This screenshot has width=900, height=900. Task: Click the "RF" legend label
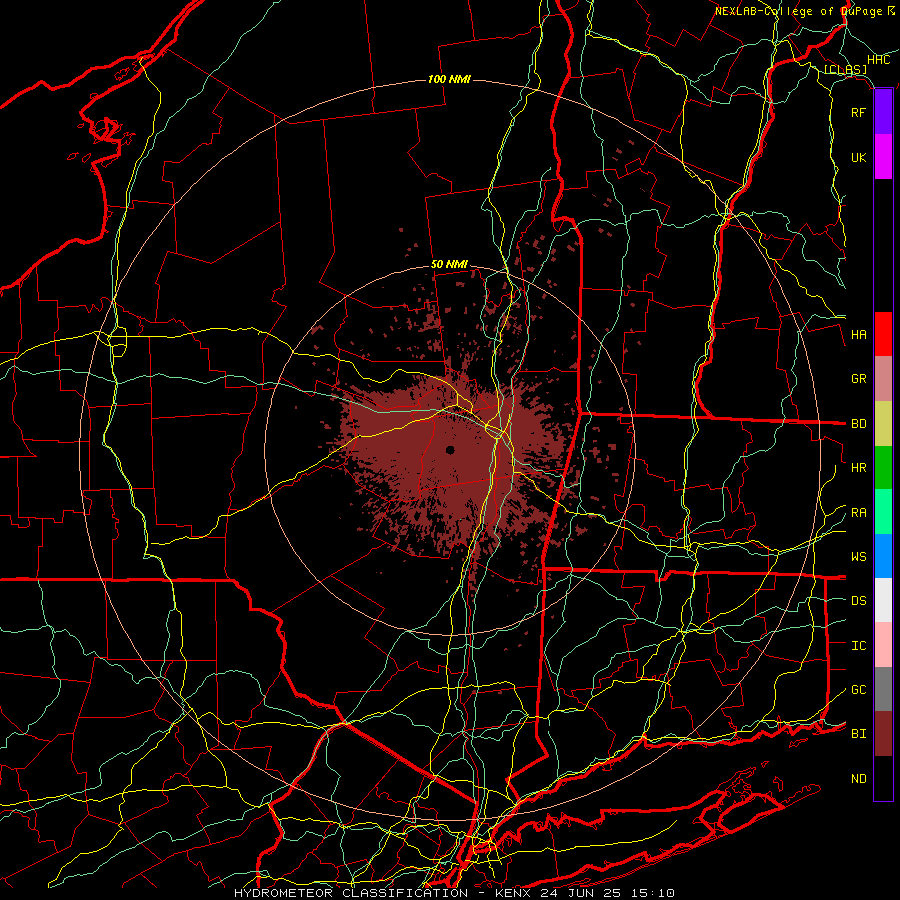point(858,112)
